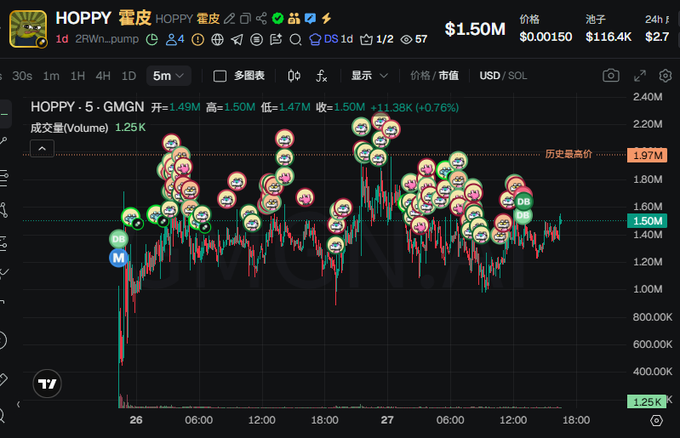Click the TradingView logo button
Viewport: 680px width, 438px height.
coord(47,384)
